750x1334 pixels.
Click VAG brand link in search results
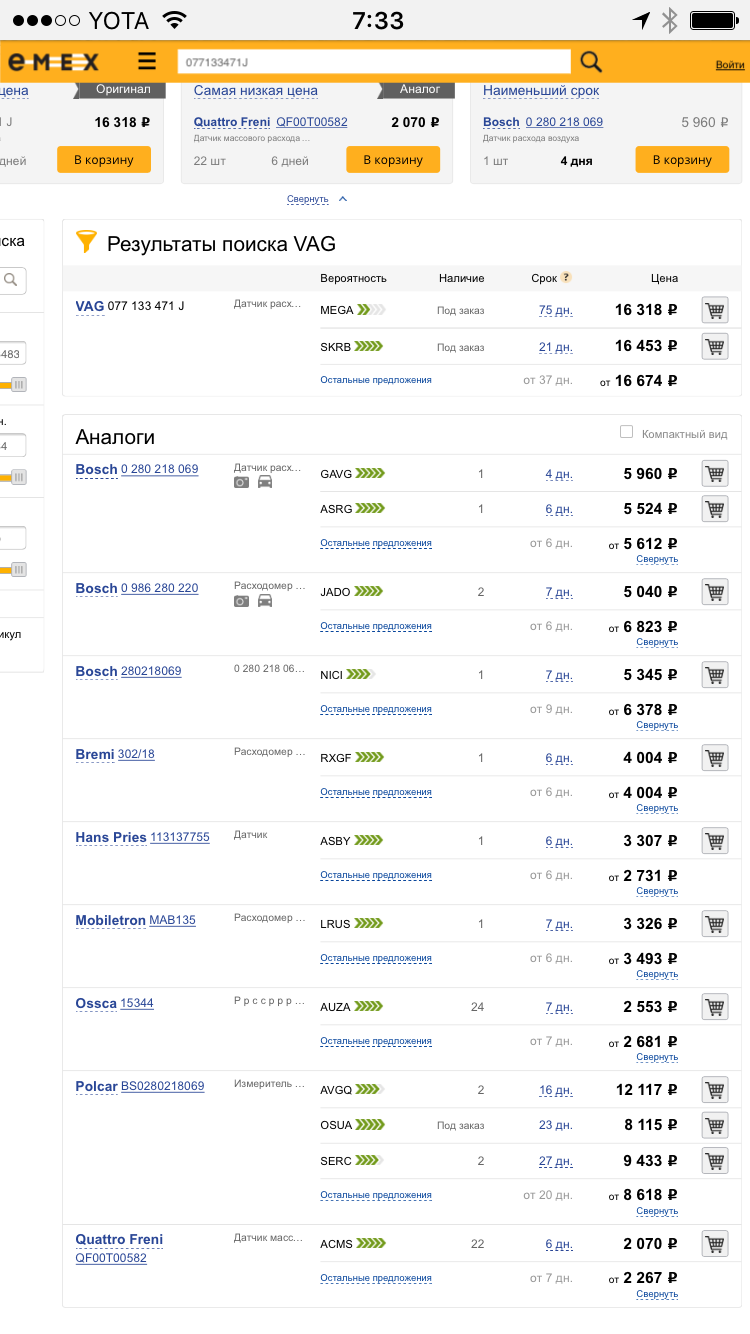point(90,306)
